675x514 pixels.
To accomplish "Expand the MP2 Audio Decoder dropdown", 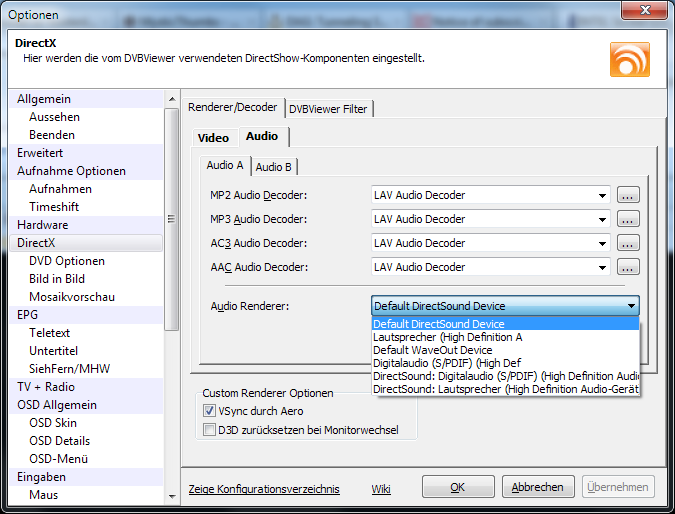I will click(x=602, y=195).
